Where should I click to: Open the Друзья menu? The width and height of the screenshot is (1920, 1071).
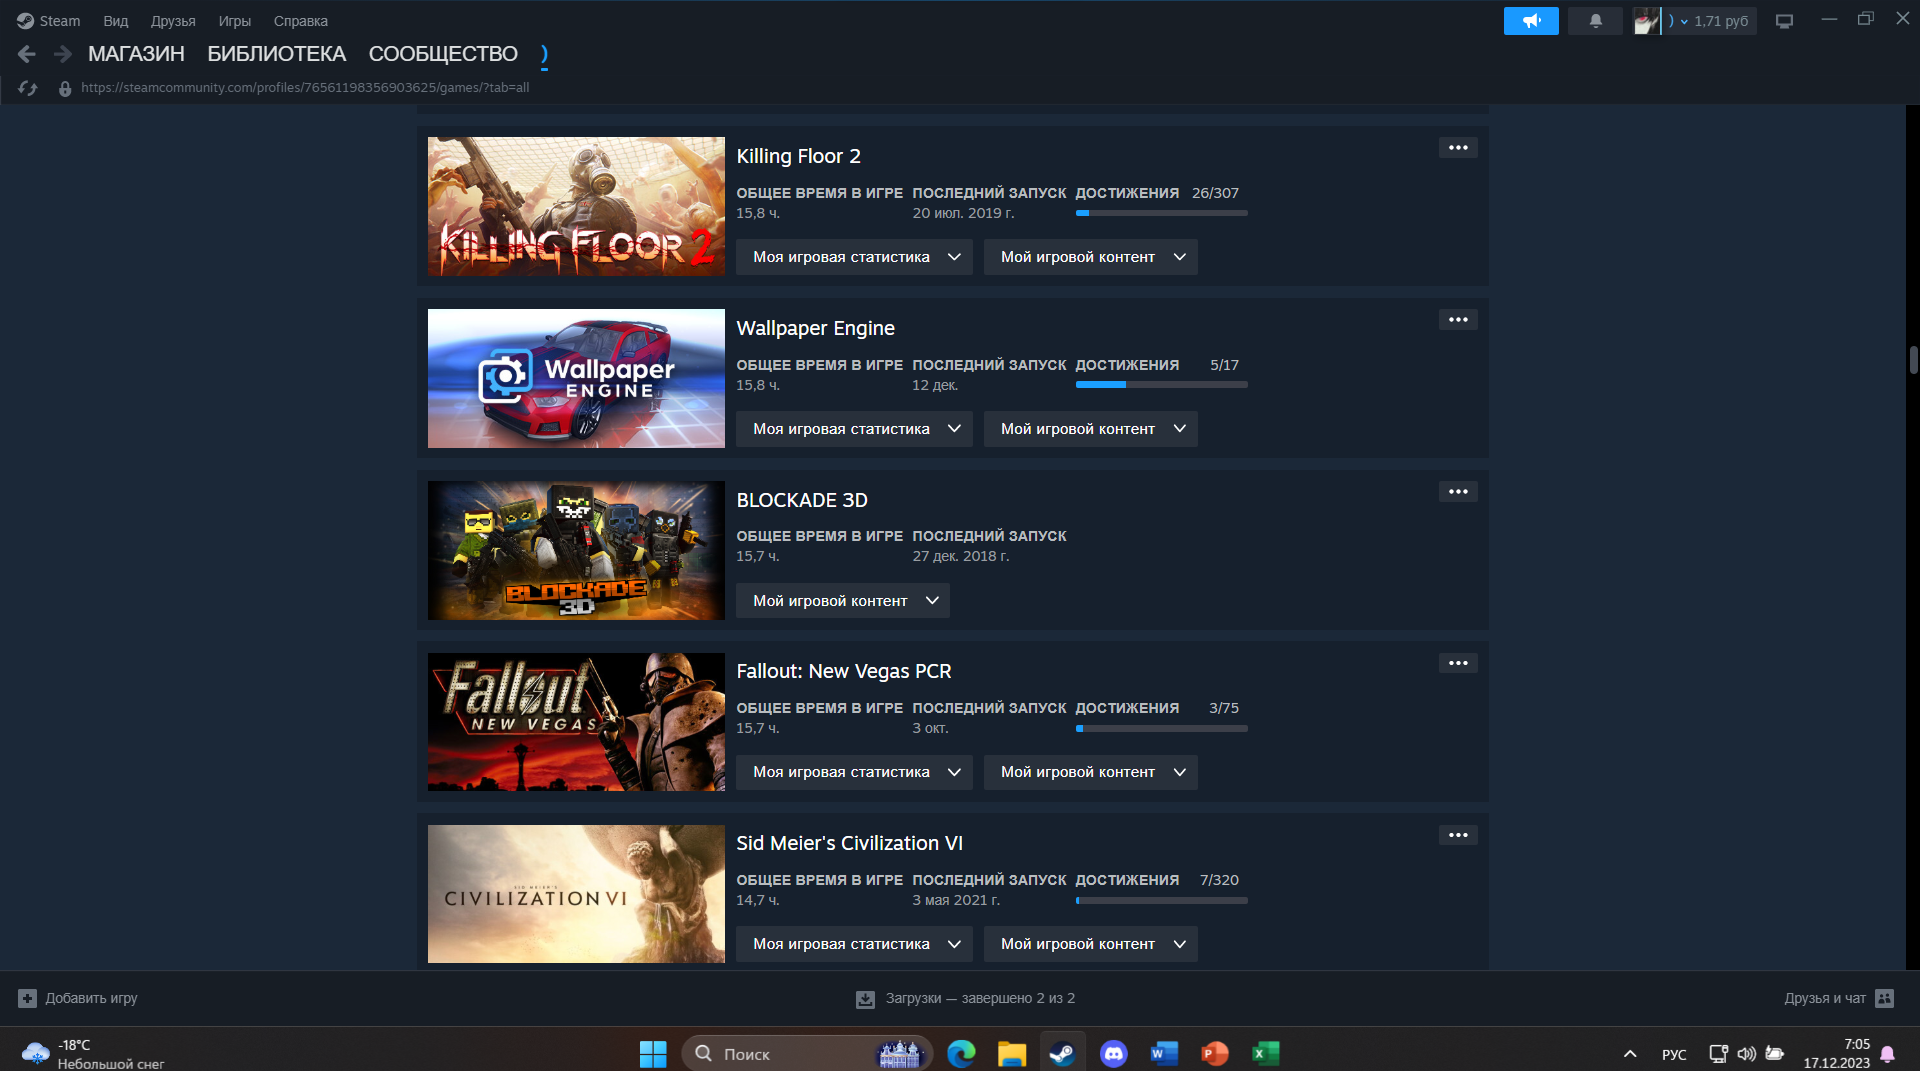pos(173,21)
